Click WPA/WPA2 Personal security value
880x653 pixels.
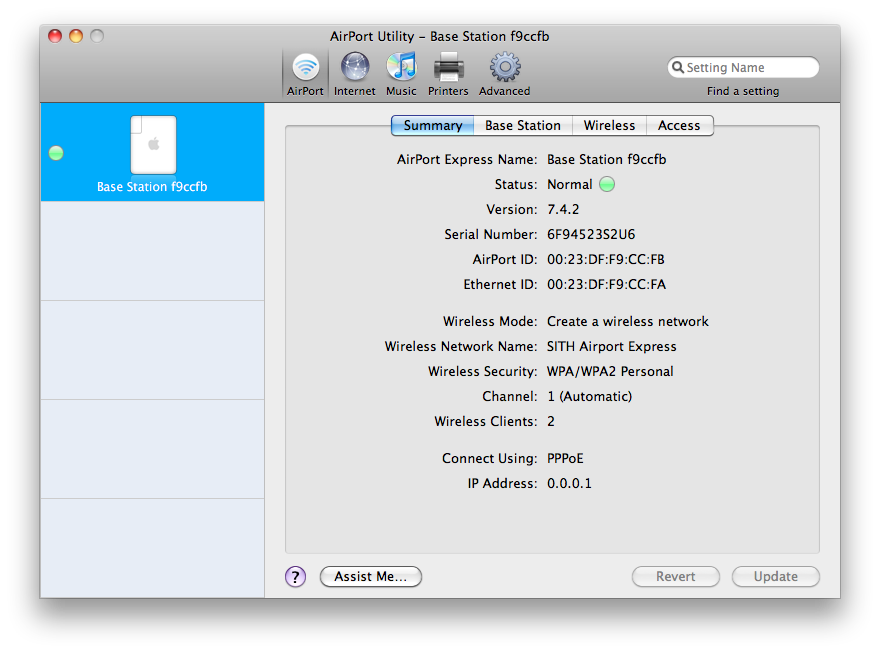tap(610, 371)
